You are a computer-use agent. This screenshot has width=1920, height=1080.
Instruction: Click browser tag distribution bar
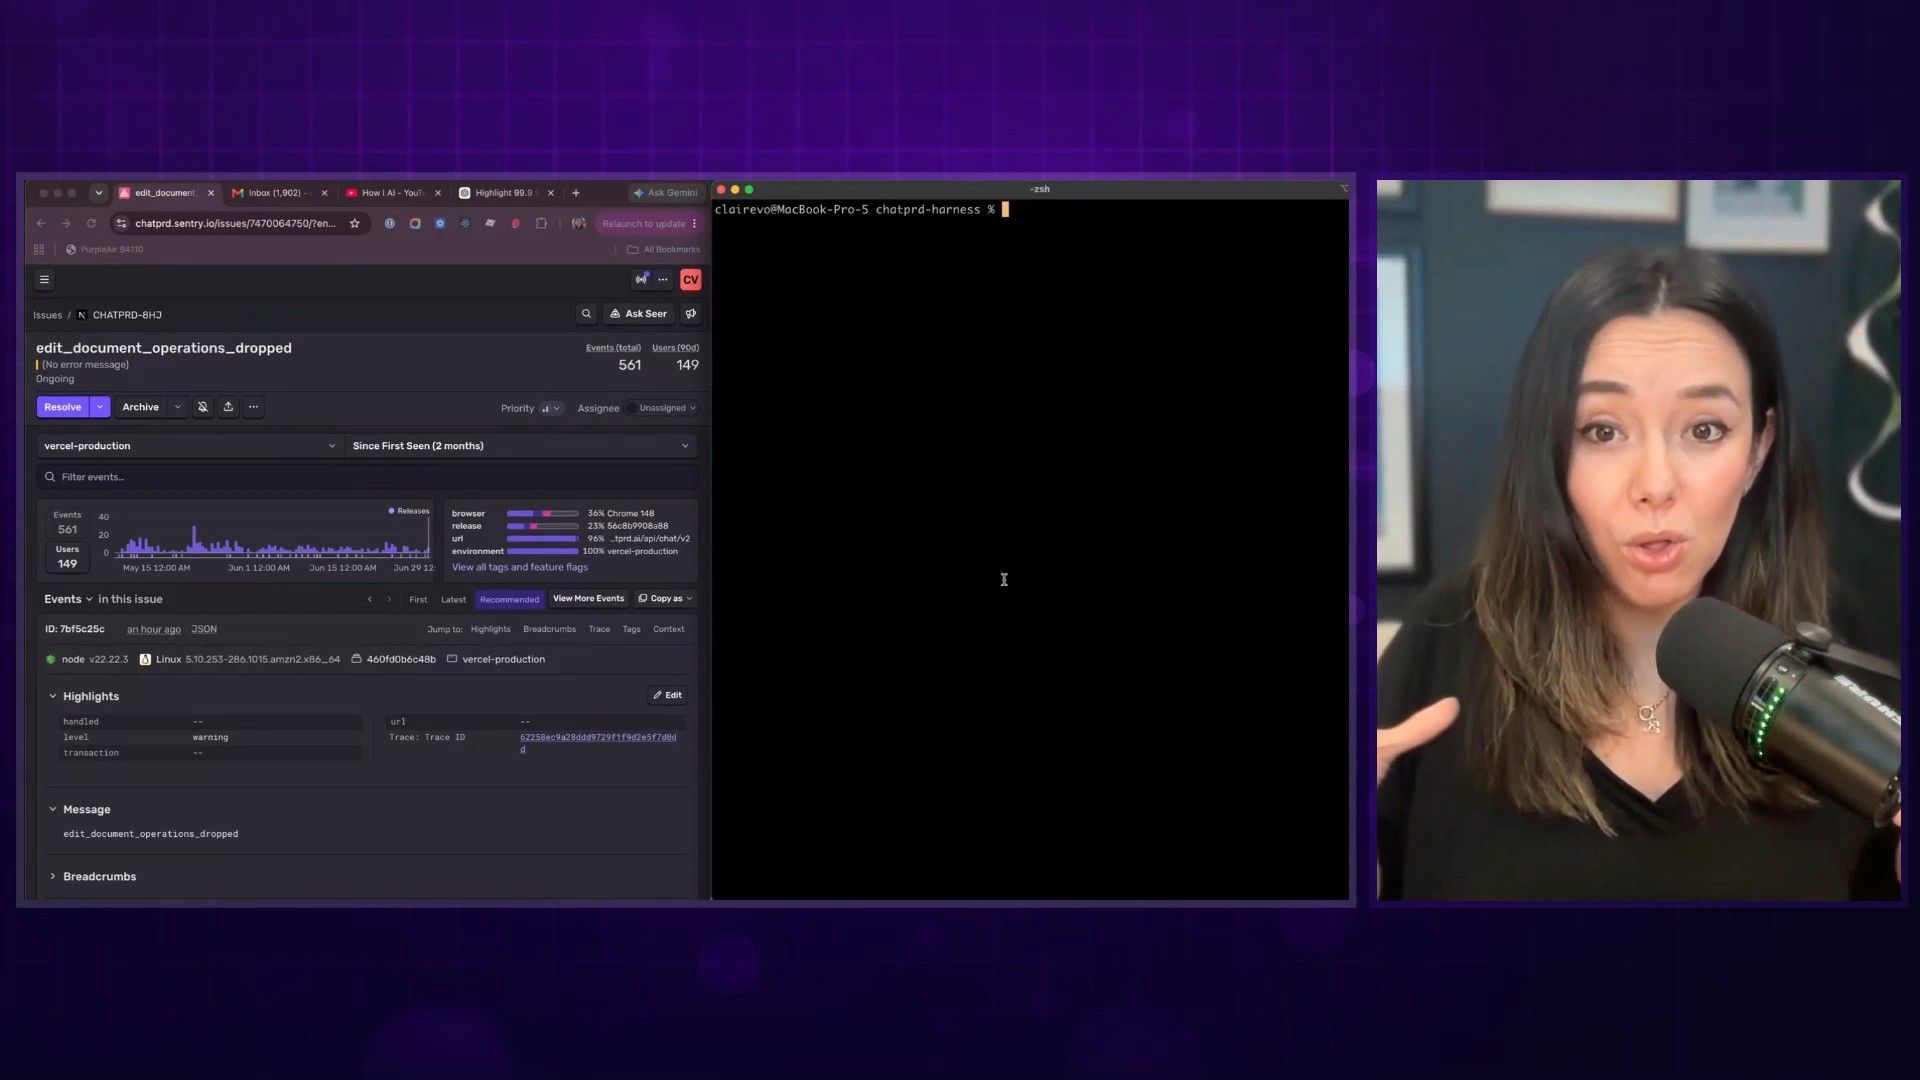point(542,513)
